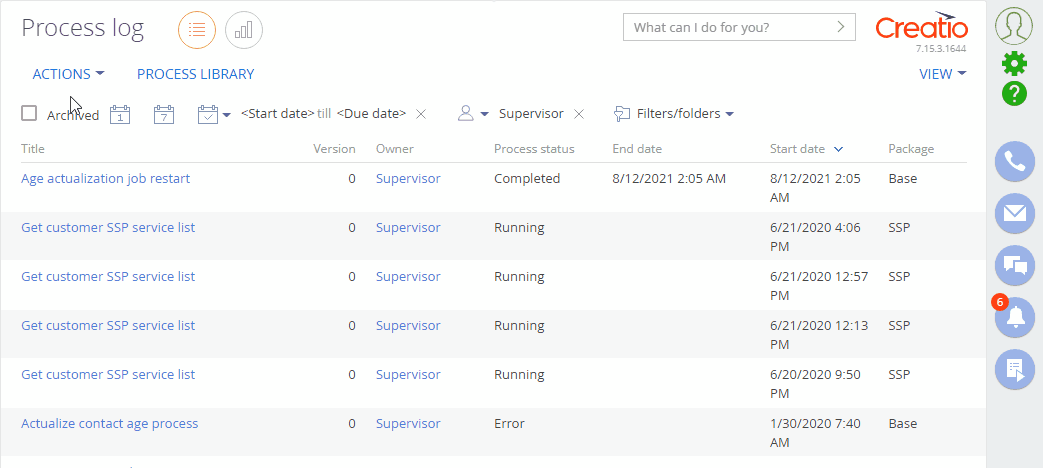Image resolution: width=1043 pixels, height=468 pixels.
Task: Open Get customer SSP service list started 4:06 PM
Action: [x=108, y=227]
